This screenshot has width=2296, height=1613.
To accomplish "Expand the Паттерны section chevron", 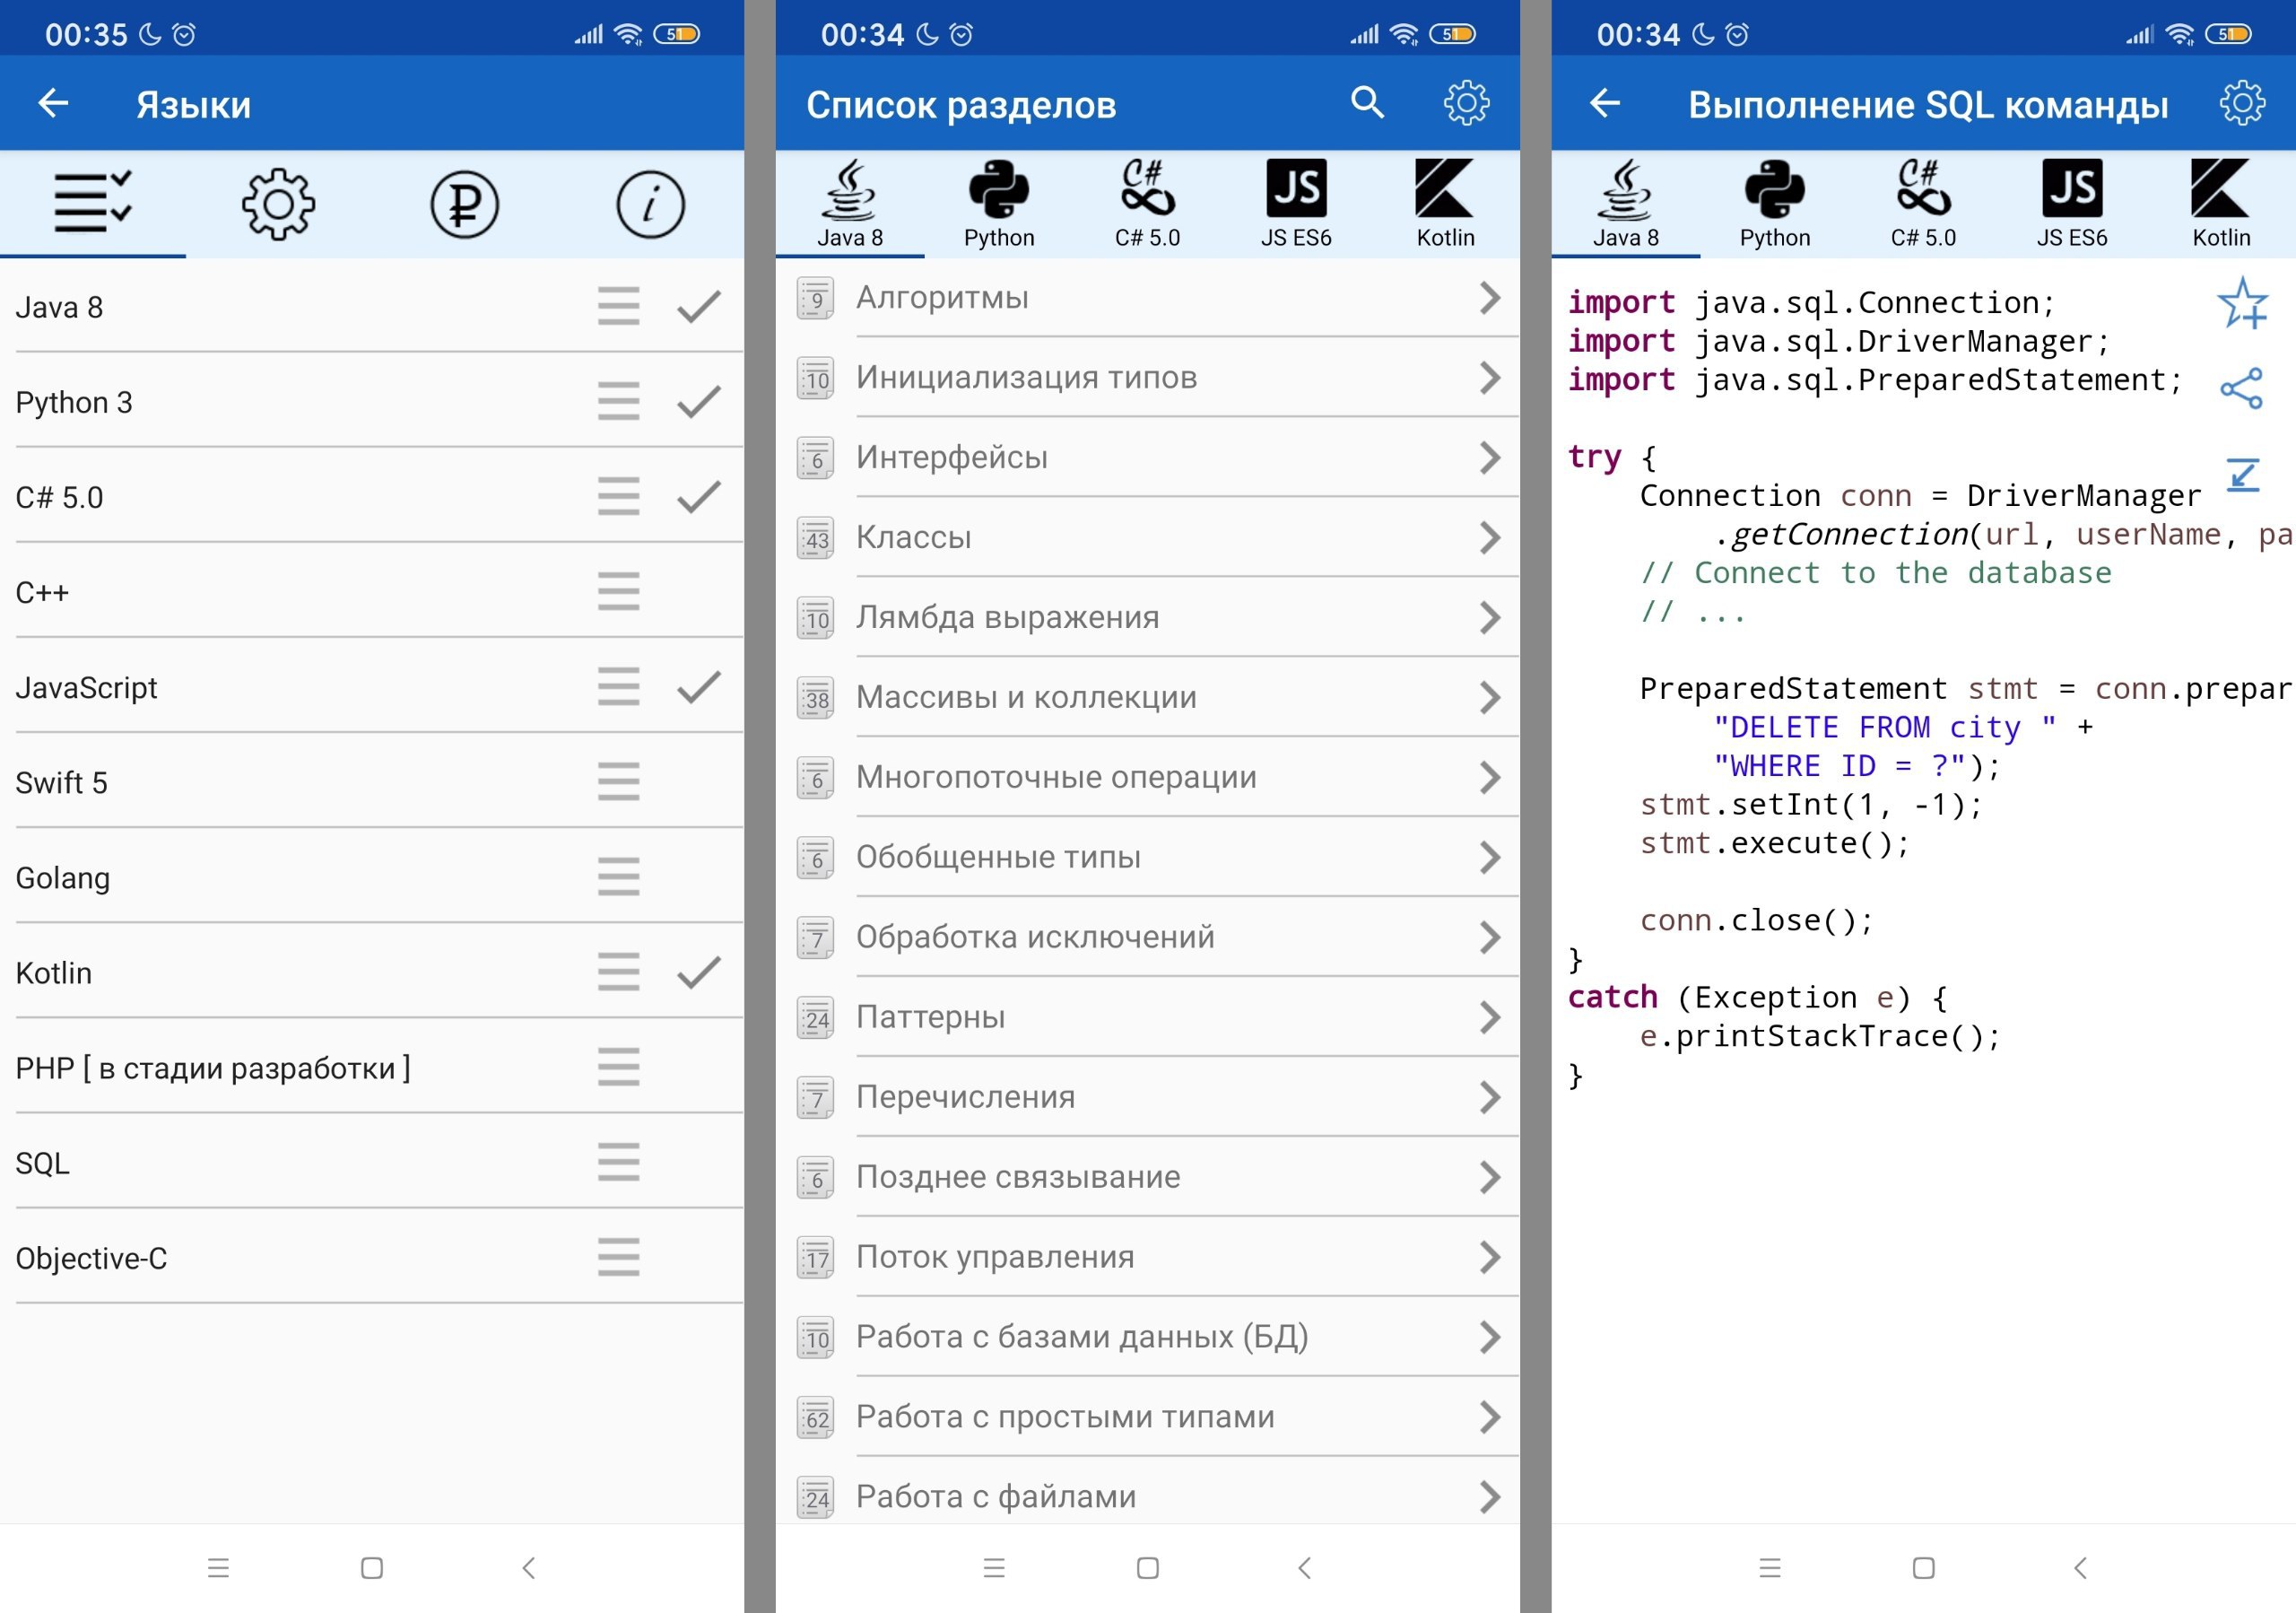I will [1490, 1017].
